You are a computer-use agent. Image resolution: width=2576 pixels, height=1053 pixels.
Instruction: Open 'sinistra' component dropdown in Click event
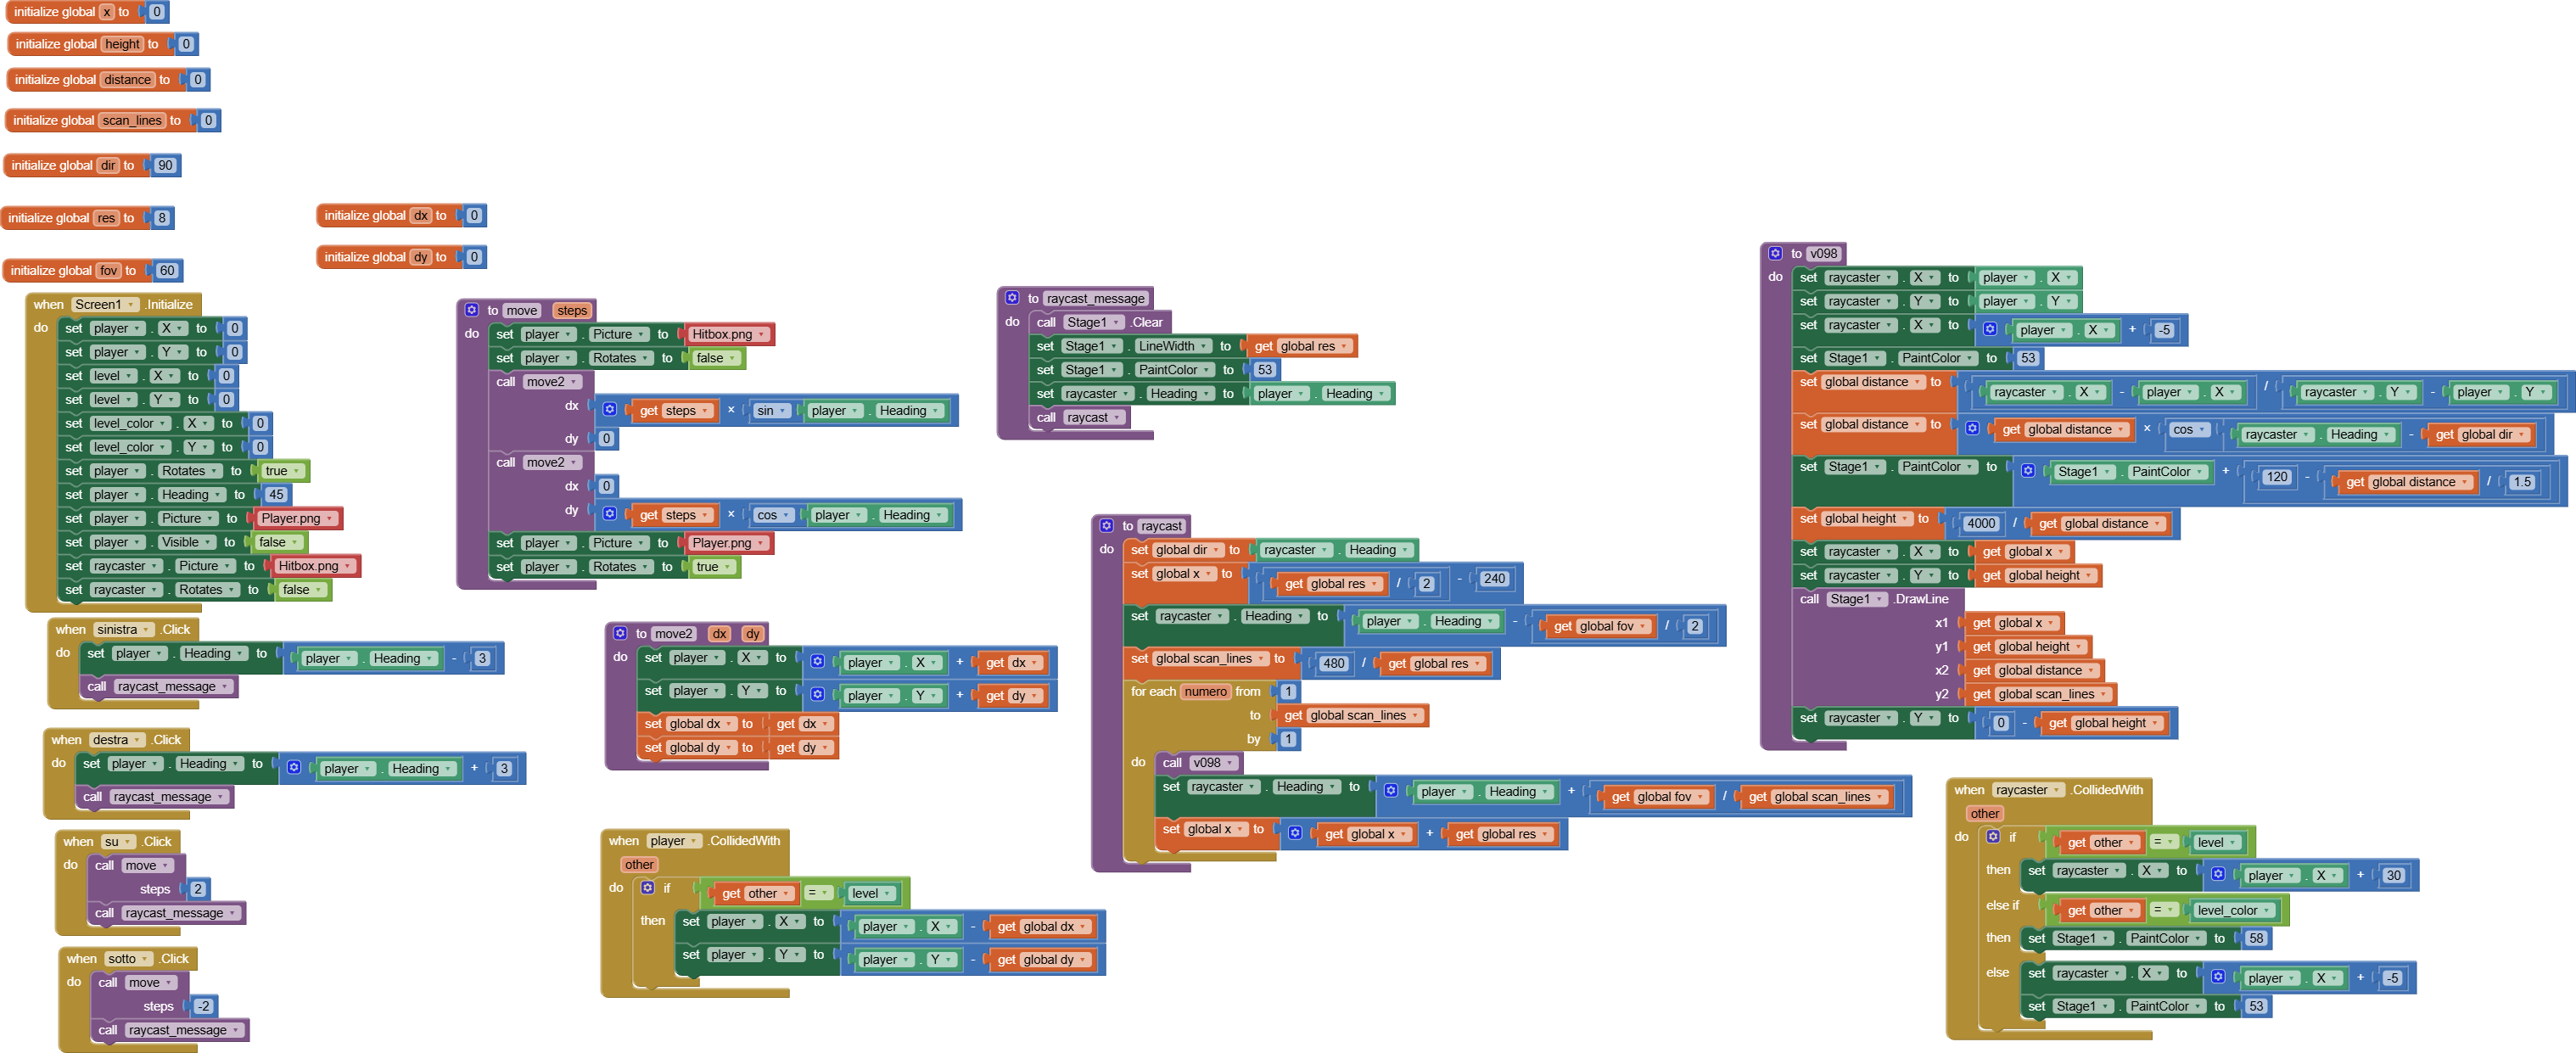point(124,630)
